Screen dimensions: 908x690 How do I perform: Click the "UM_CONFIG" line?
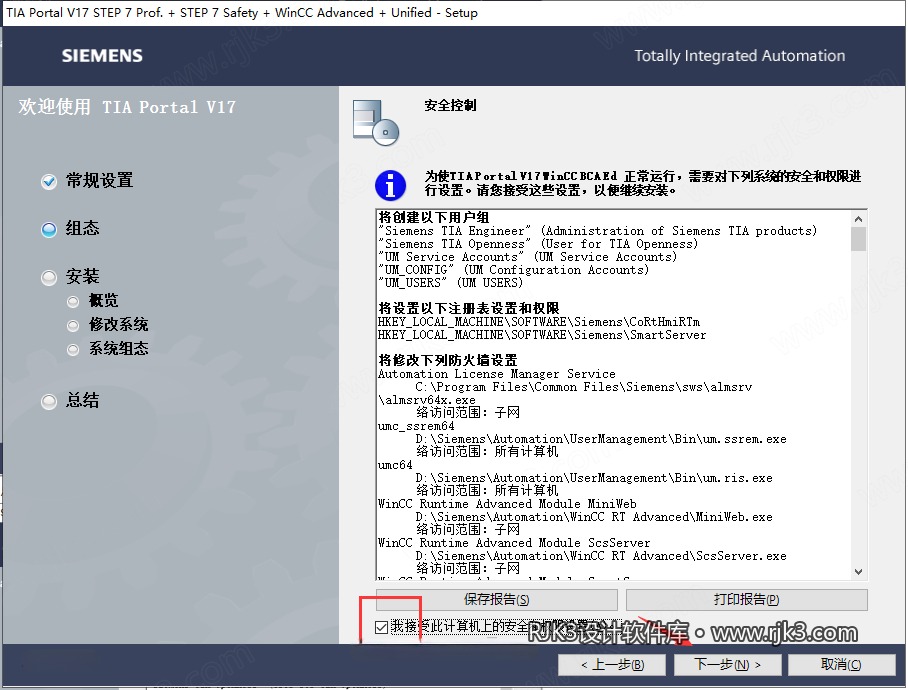[514, 270]
